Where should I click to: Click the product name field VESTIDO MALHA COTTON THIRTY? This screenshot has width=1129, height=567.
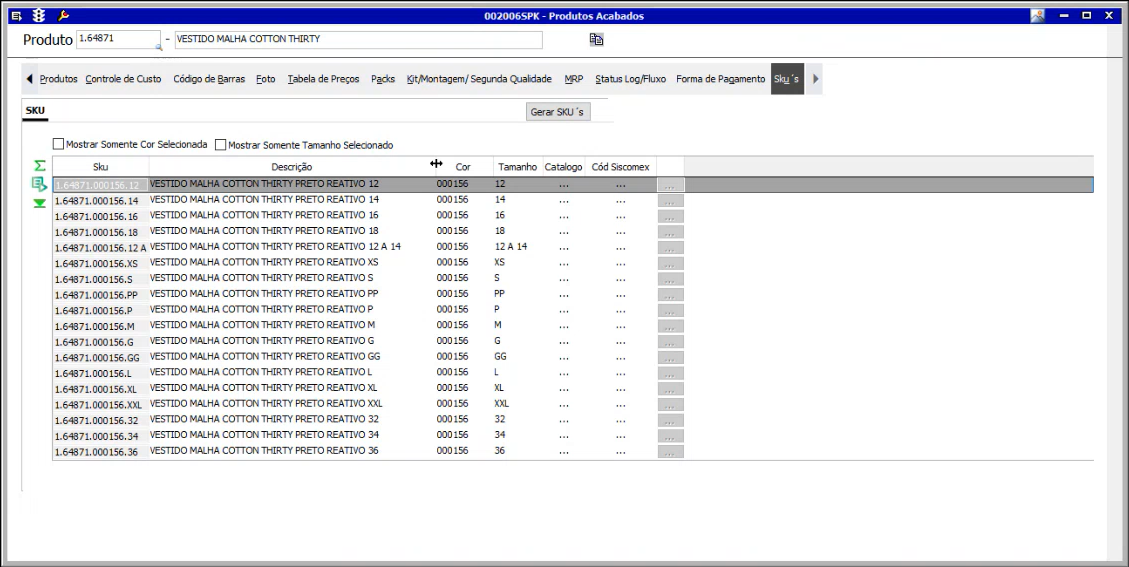click(x=359, y=40)
